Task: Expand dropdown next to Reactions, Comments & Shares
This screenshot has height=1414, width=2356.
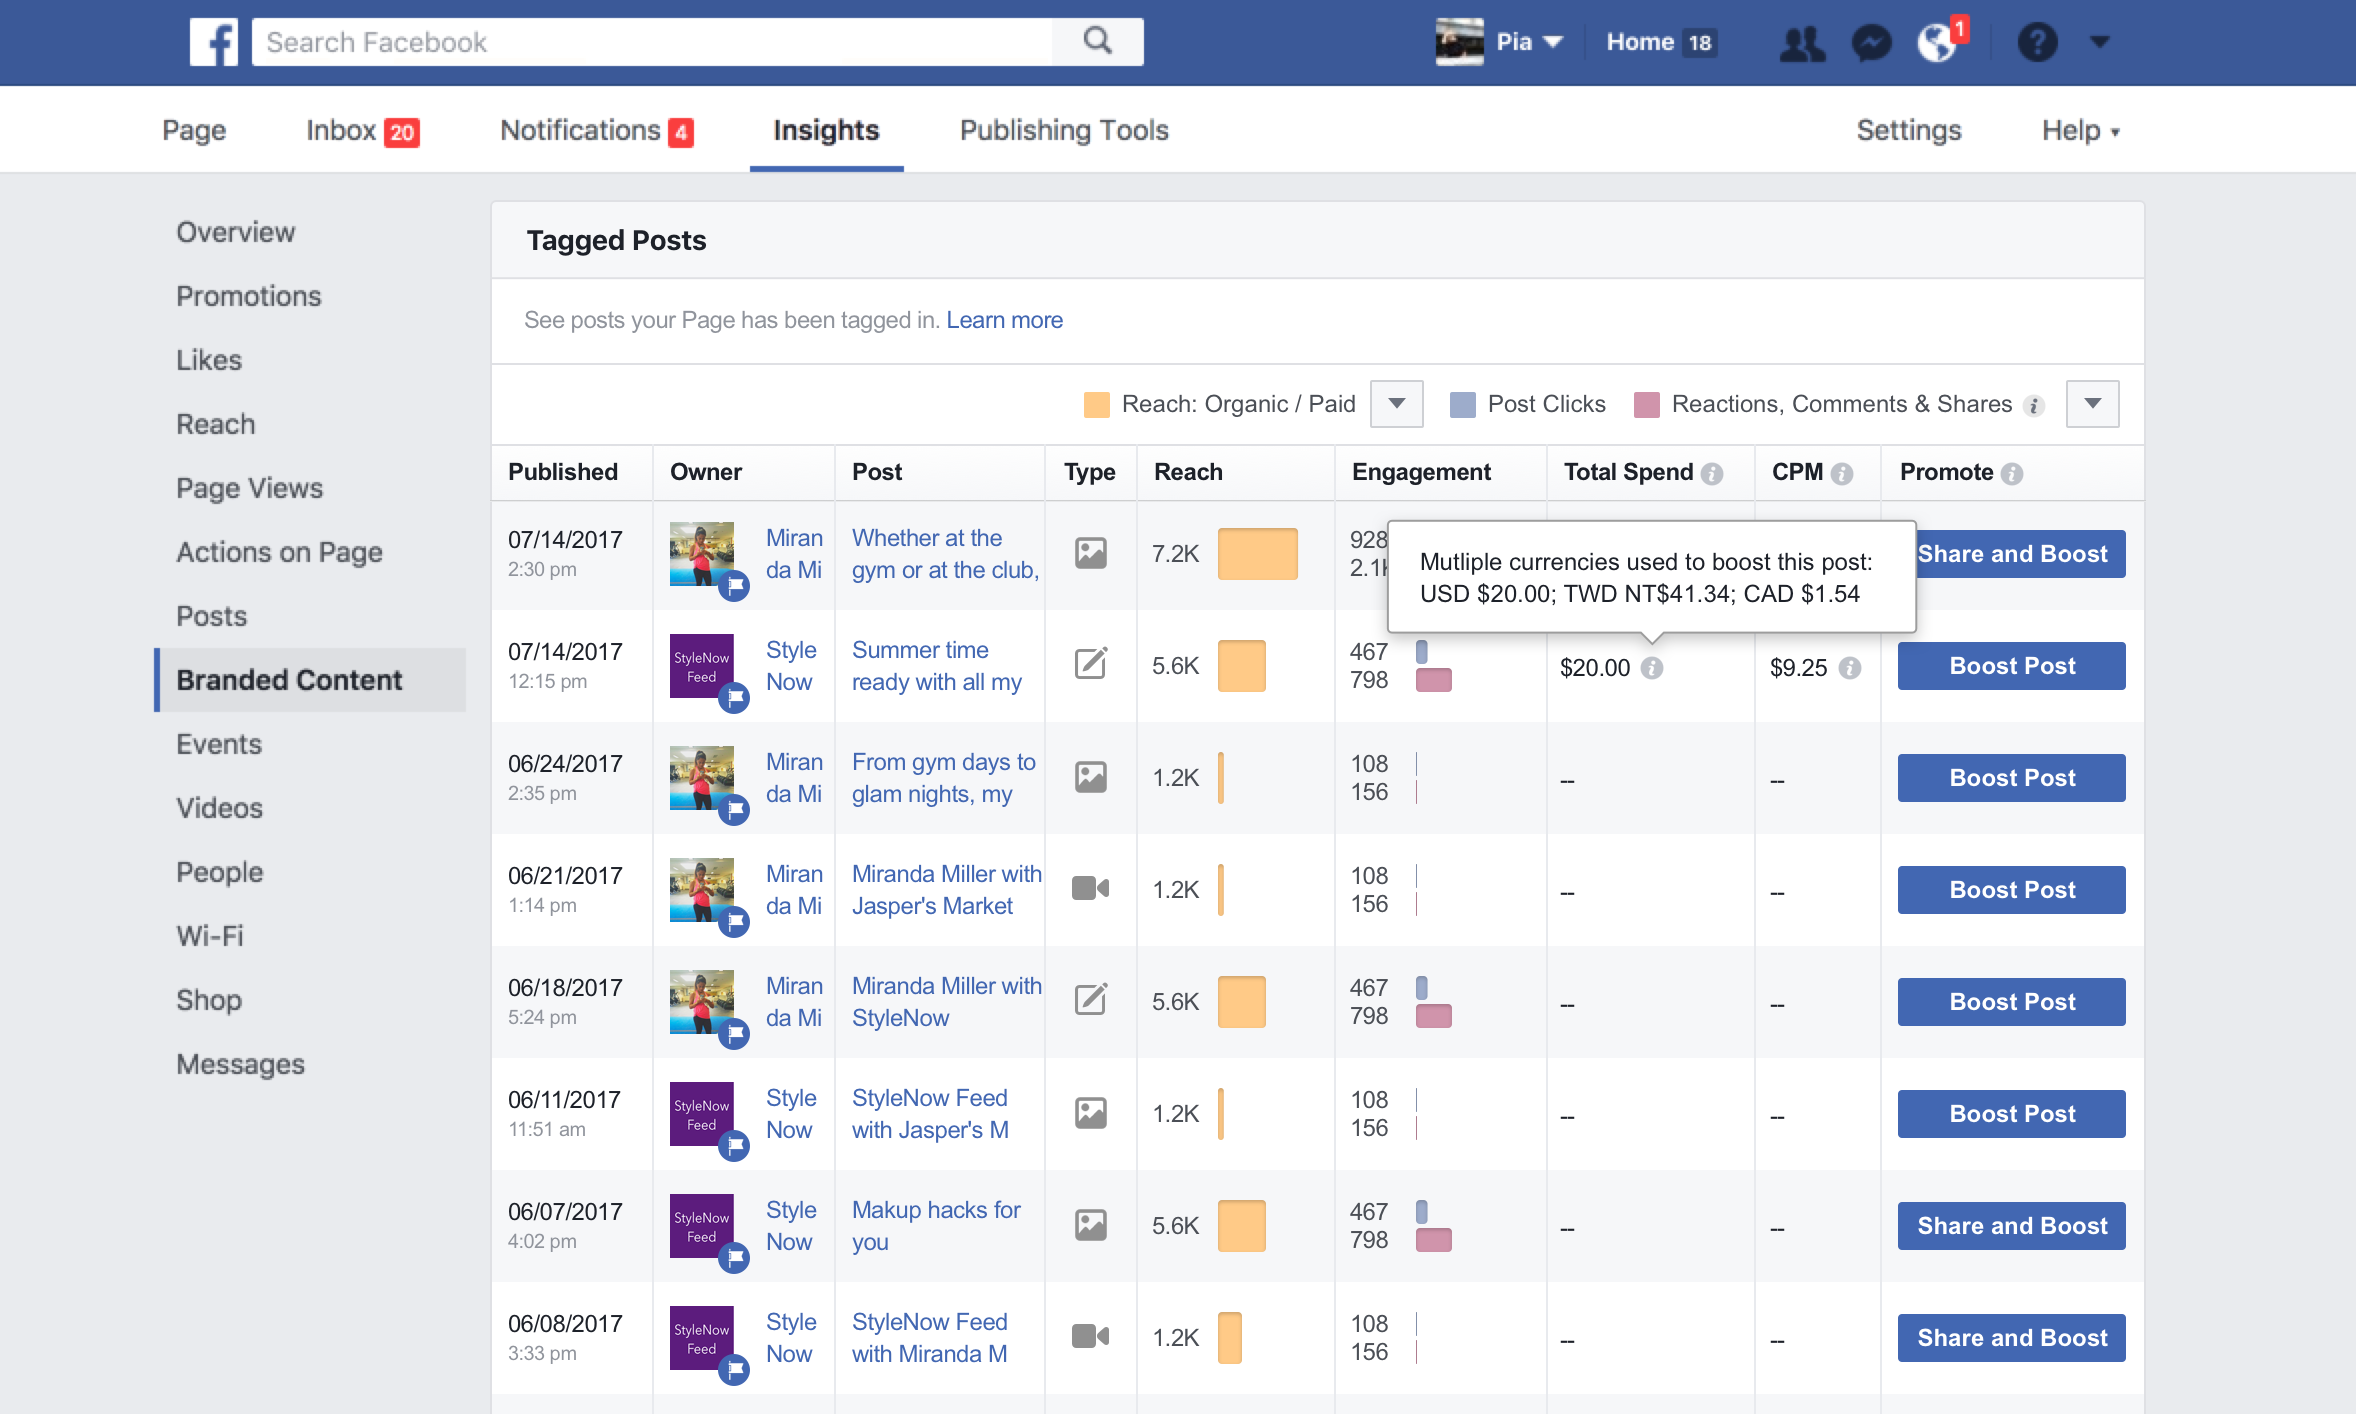Action: (x=2092, y=404)
